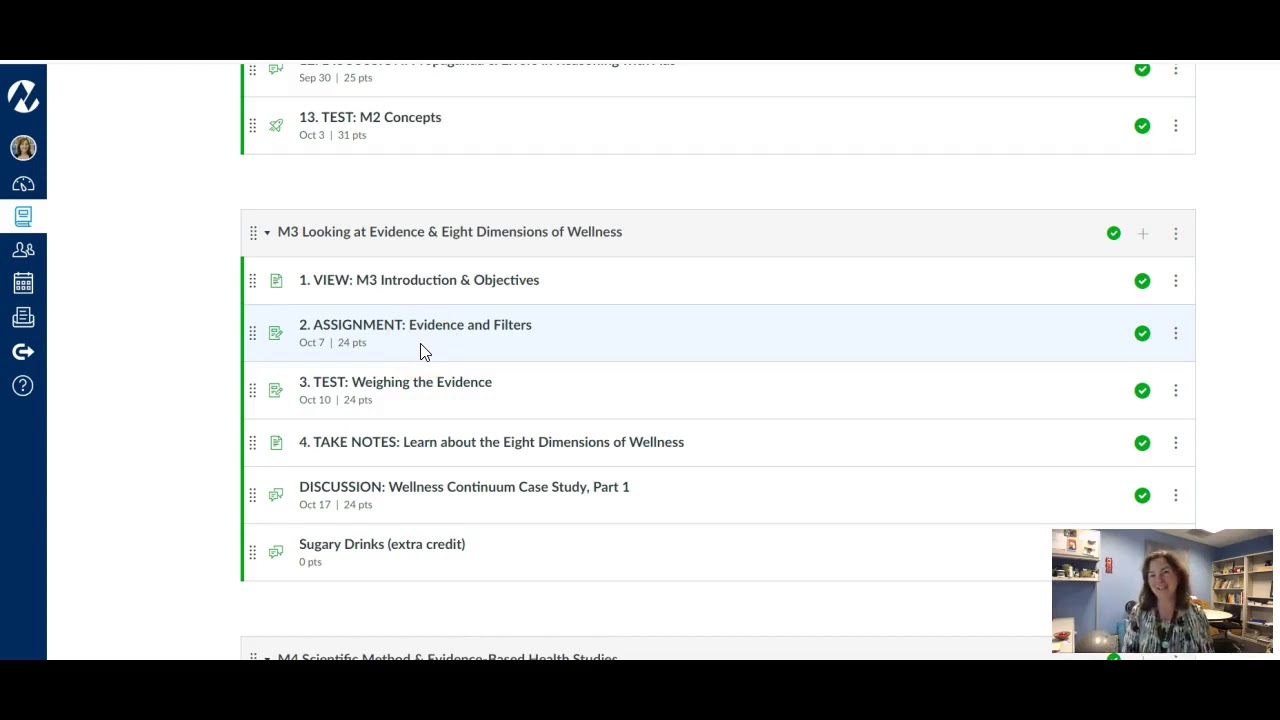Open options menu for TAKE NOTES item

point(1176,443)
